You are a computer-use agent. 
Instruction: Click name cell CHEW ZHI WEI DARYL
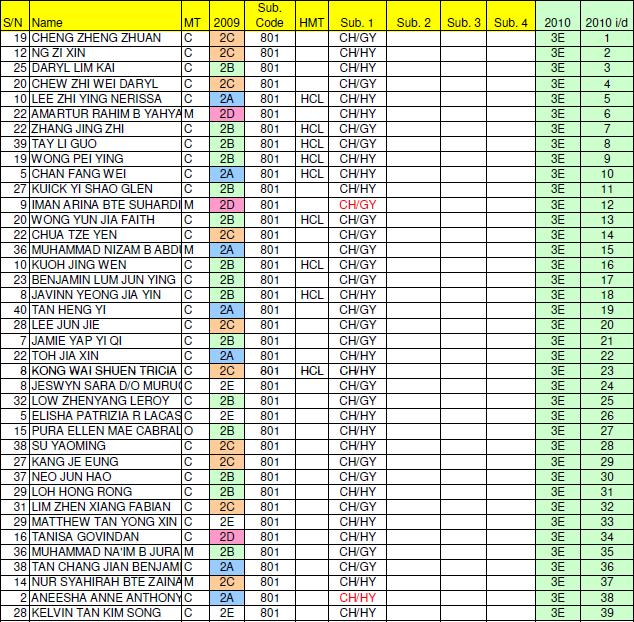105,84
